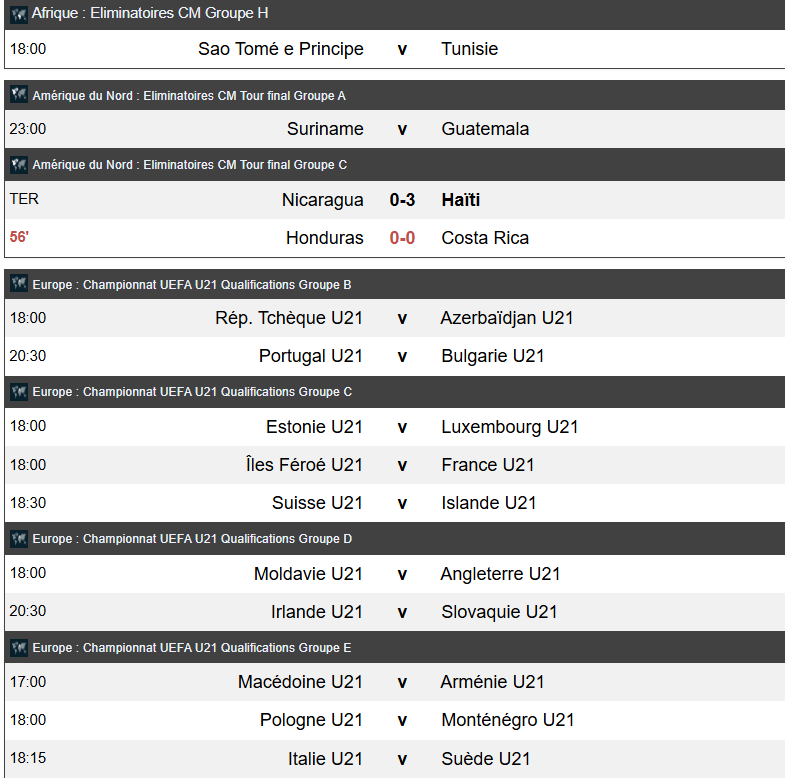
Task: Open Moldavie U21 v Angleterre U21 match
Action: pos(395,574)
